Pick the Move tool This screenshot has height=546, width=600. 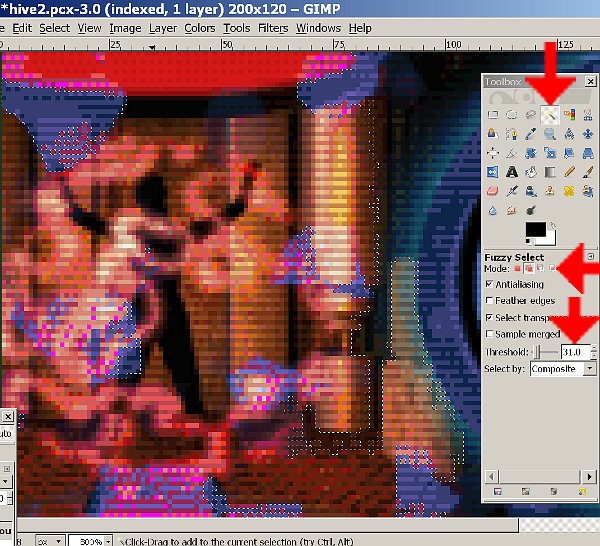point(587,134)
